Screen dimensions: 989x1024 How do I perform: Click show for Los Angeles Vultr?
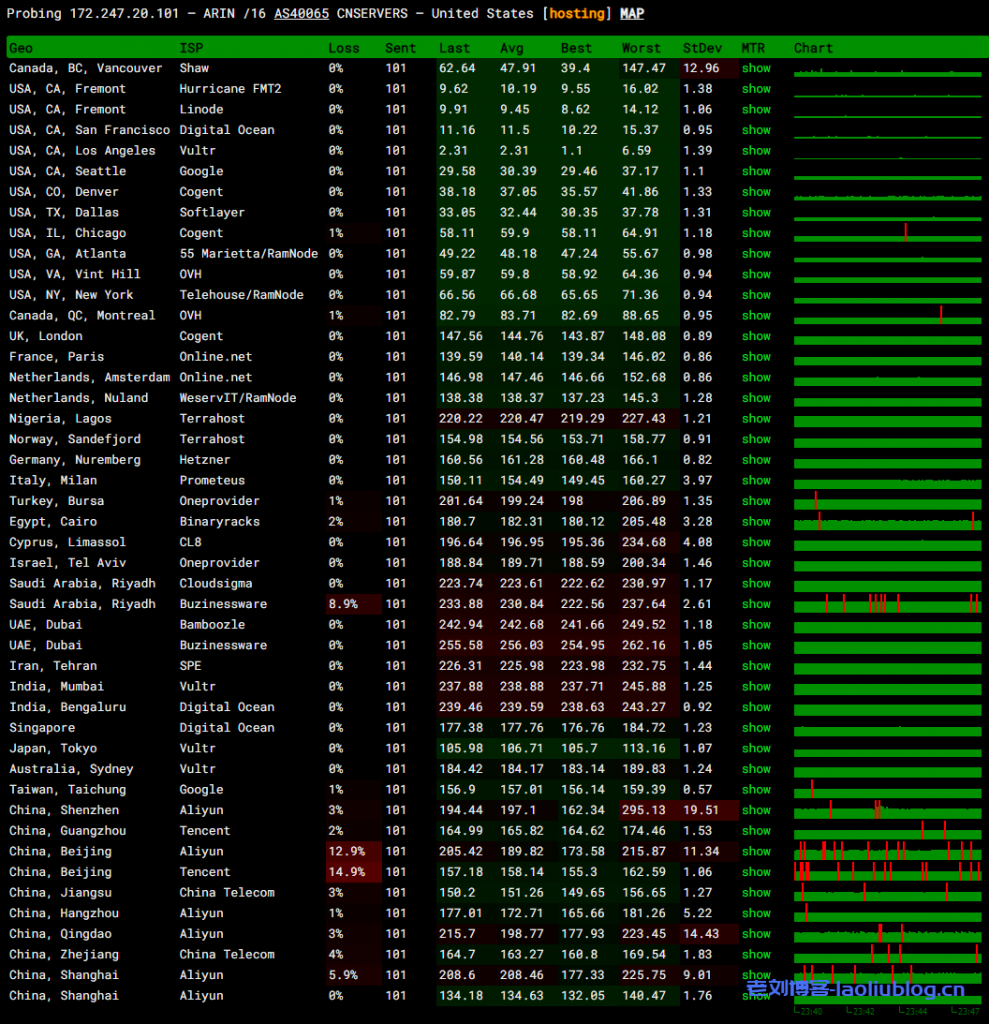tap(756, 150)
